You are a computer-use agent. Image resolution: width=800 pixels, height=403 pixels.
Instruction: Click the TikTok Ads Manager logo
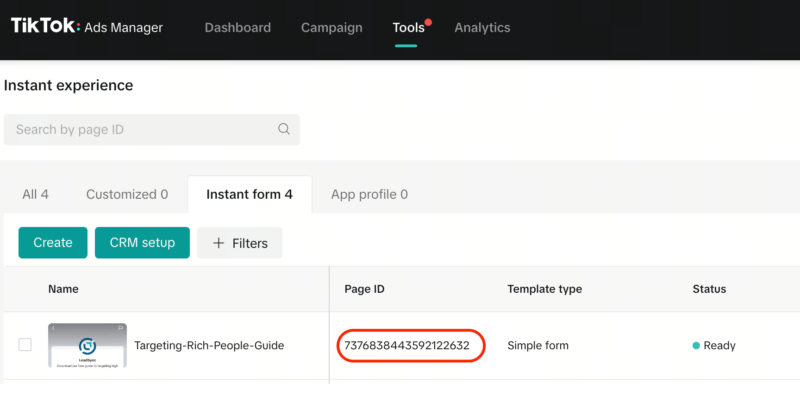(x=86, y=27)
